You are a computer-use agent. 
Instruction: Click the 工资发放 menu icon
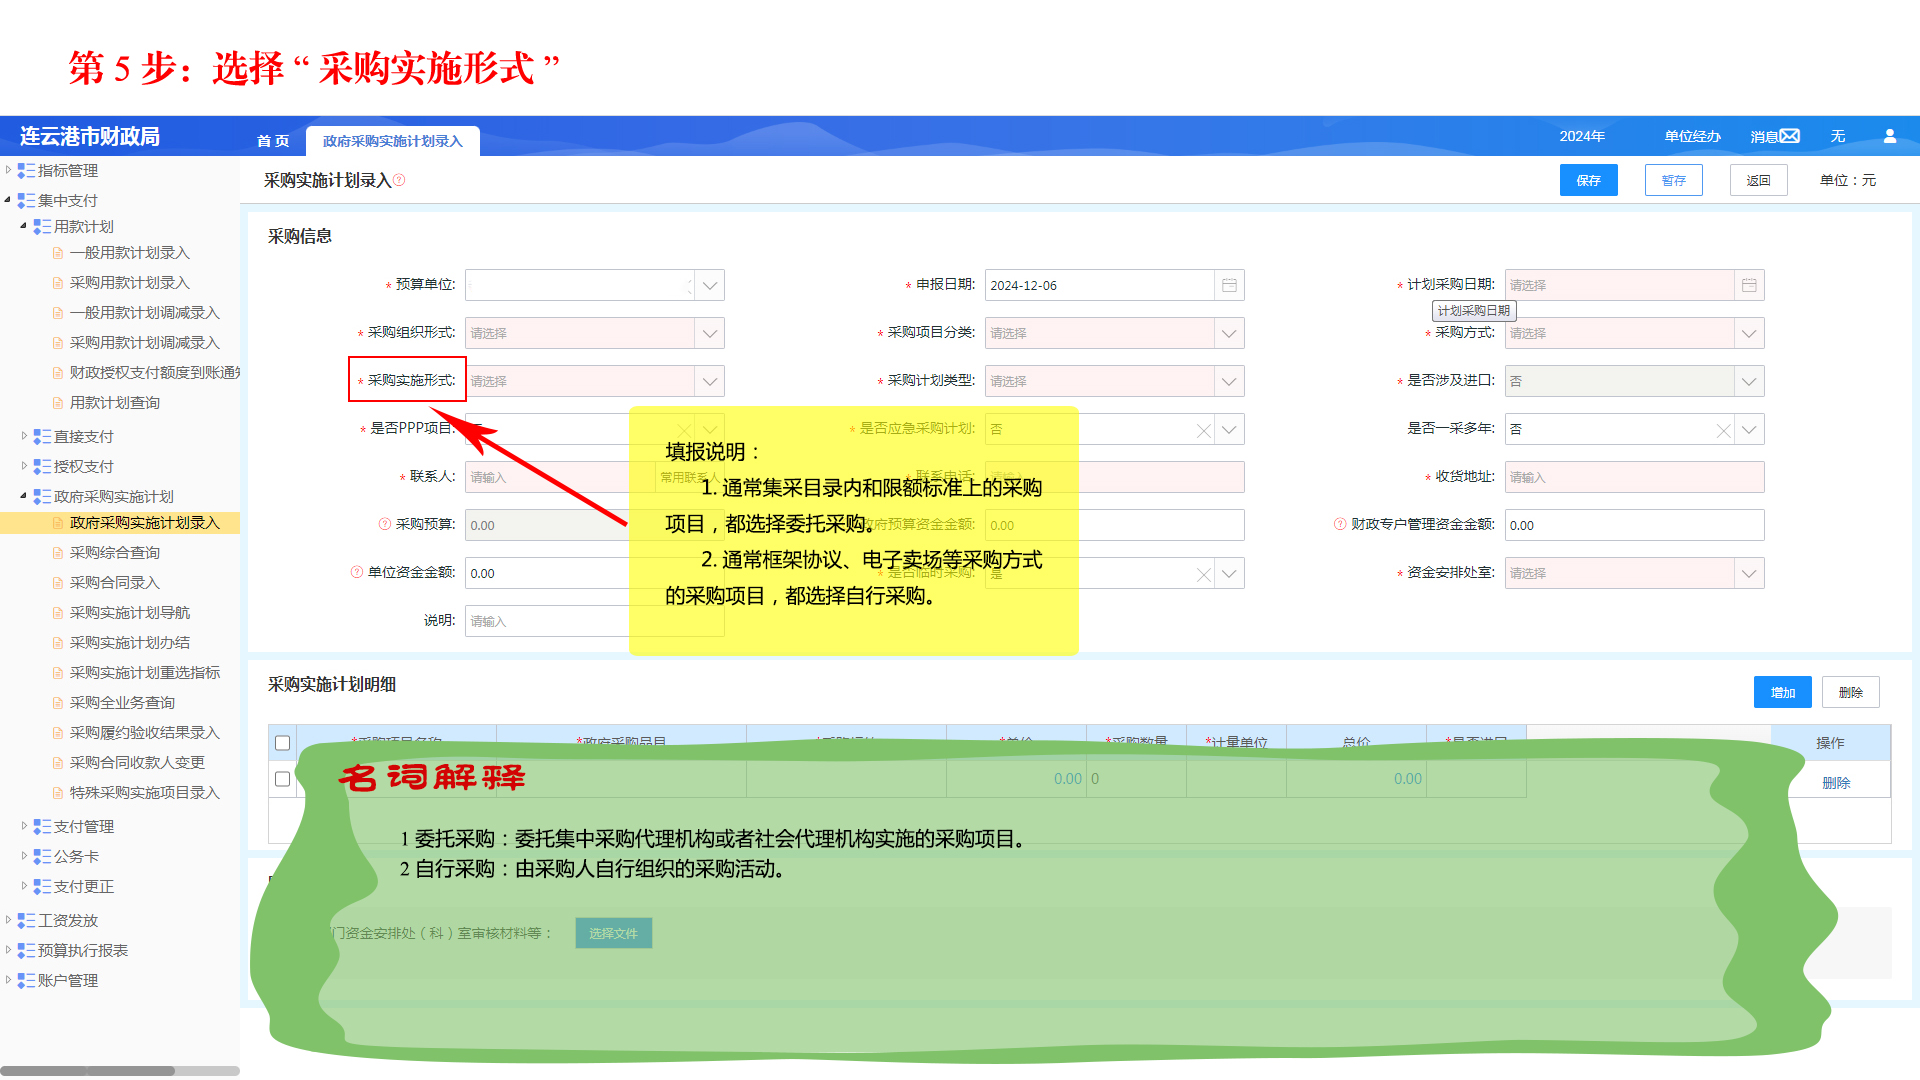click(x=26, y=921)
